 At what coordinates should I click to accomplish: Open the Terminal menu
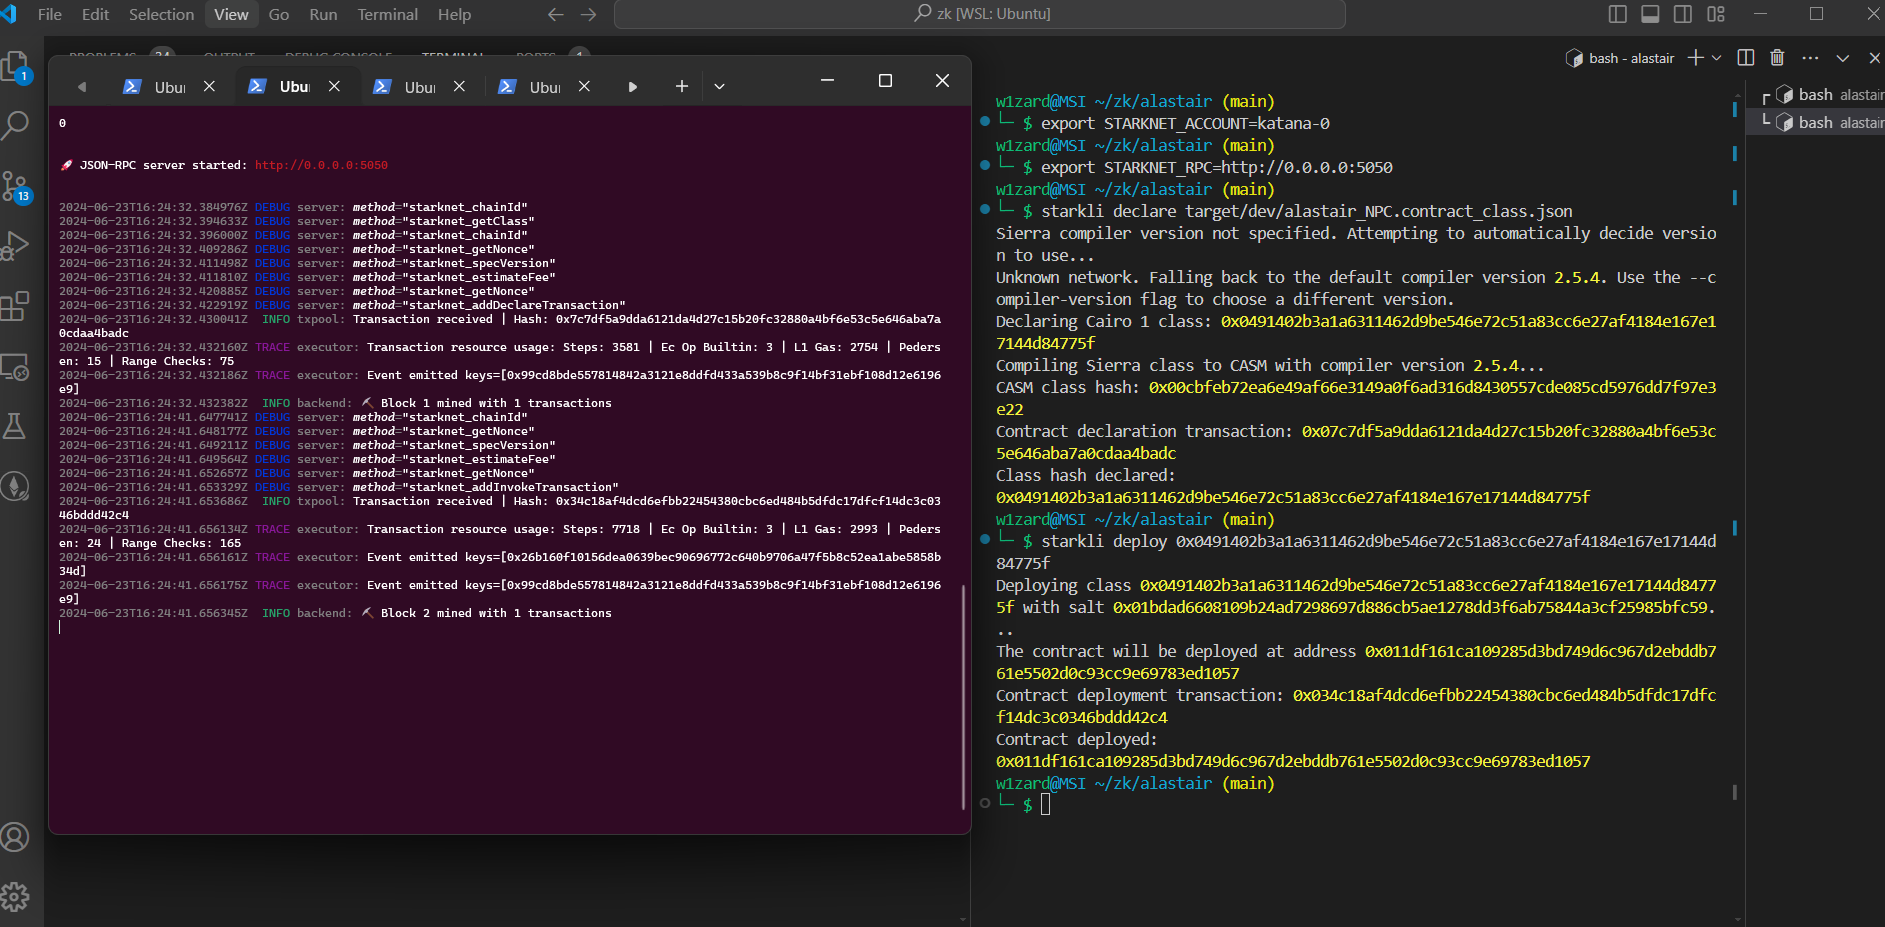pyautogui.click(x=388, y=14)
